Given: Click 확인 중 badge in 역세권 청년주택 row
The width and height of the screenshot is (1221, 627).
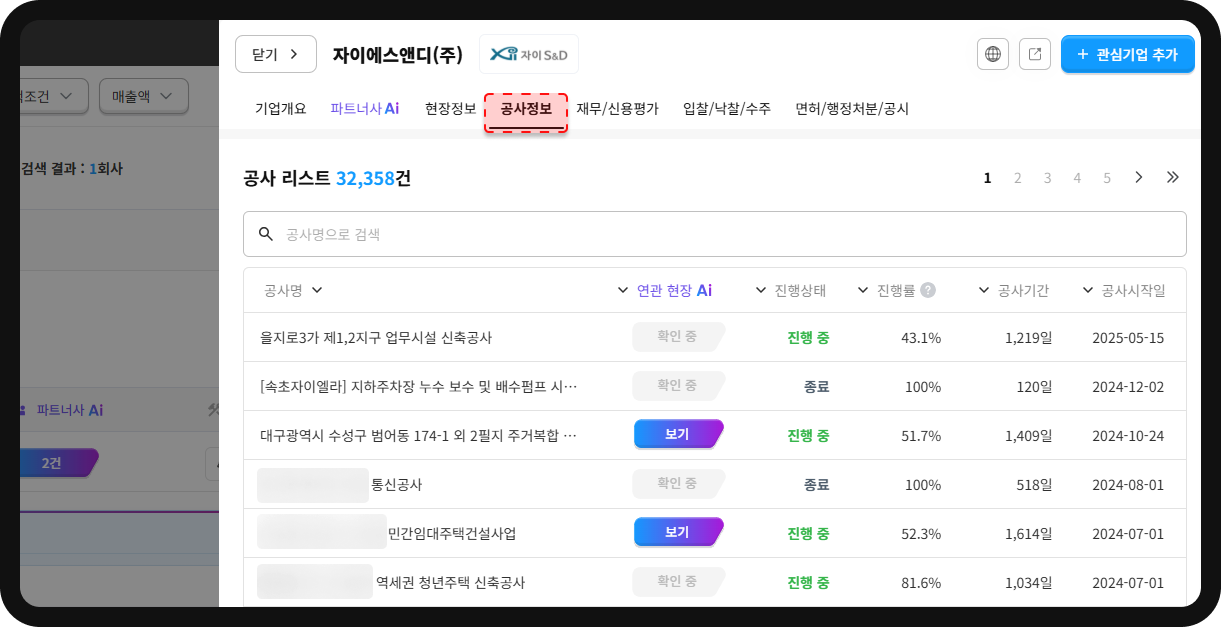Looking at the screenshot, I should click(678, 581).
